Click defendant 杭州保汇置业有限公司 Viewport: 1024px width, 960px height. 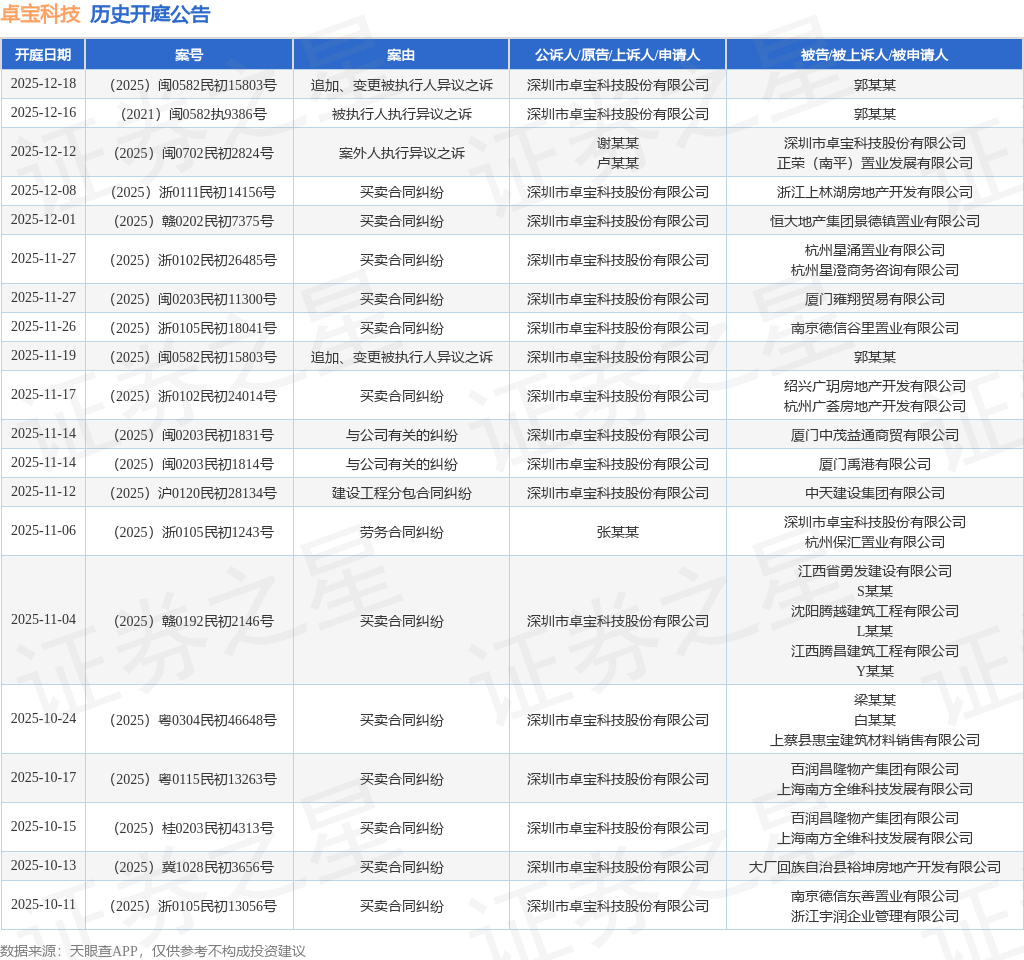pyautogui.click(x=874, y=542)
